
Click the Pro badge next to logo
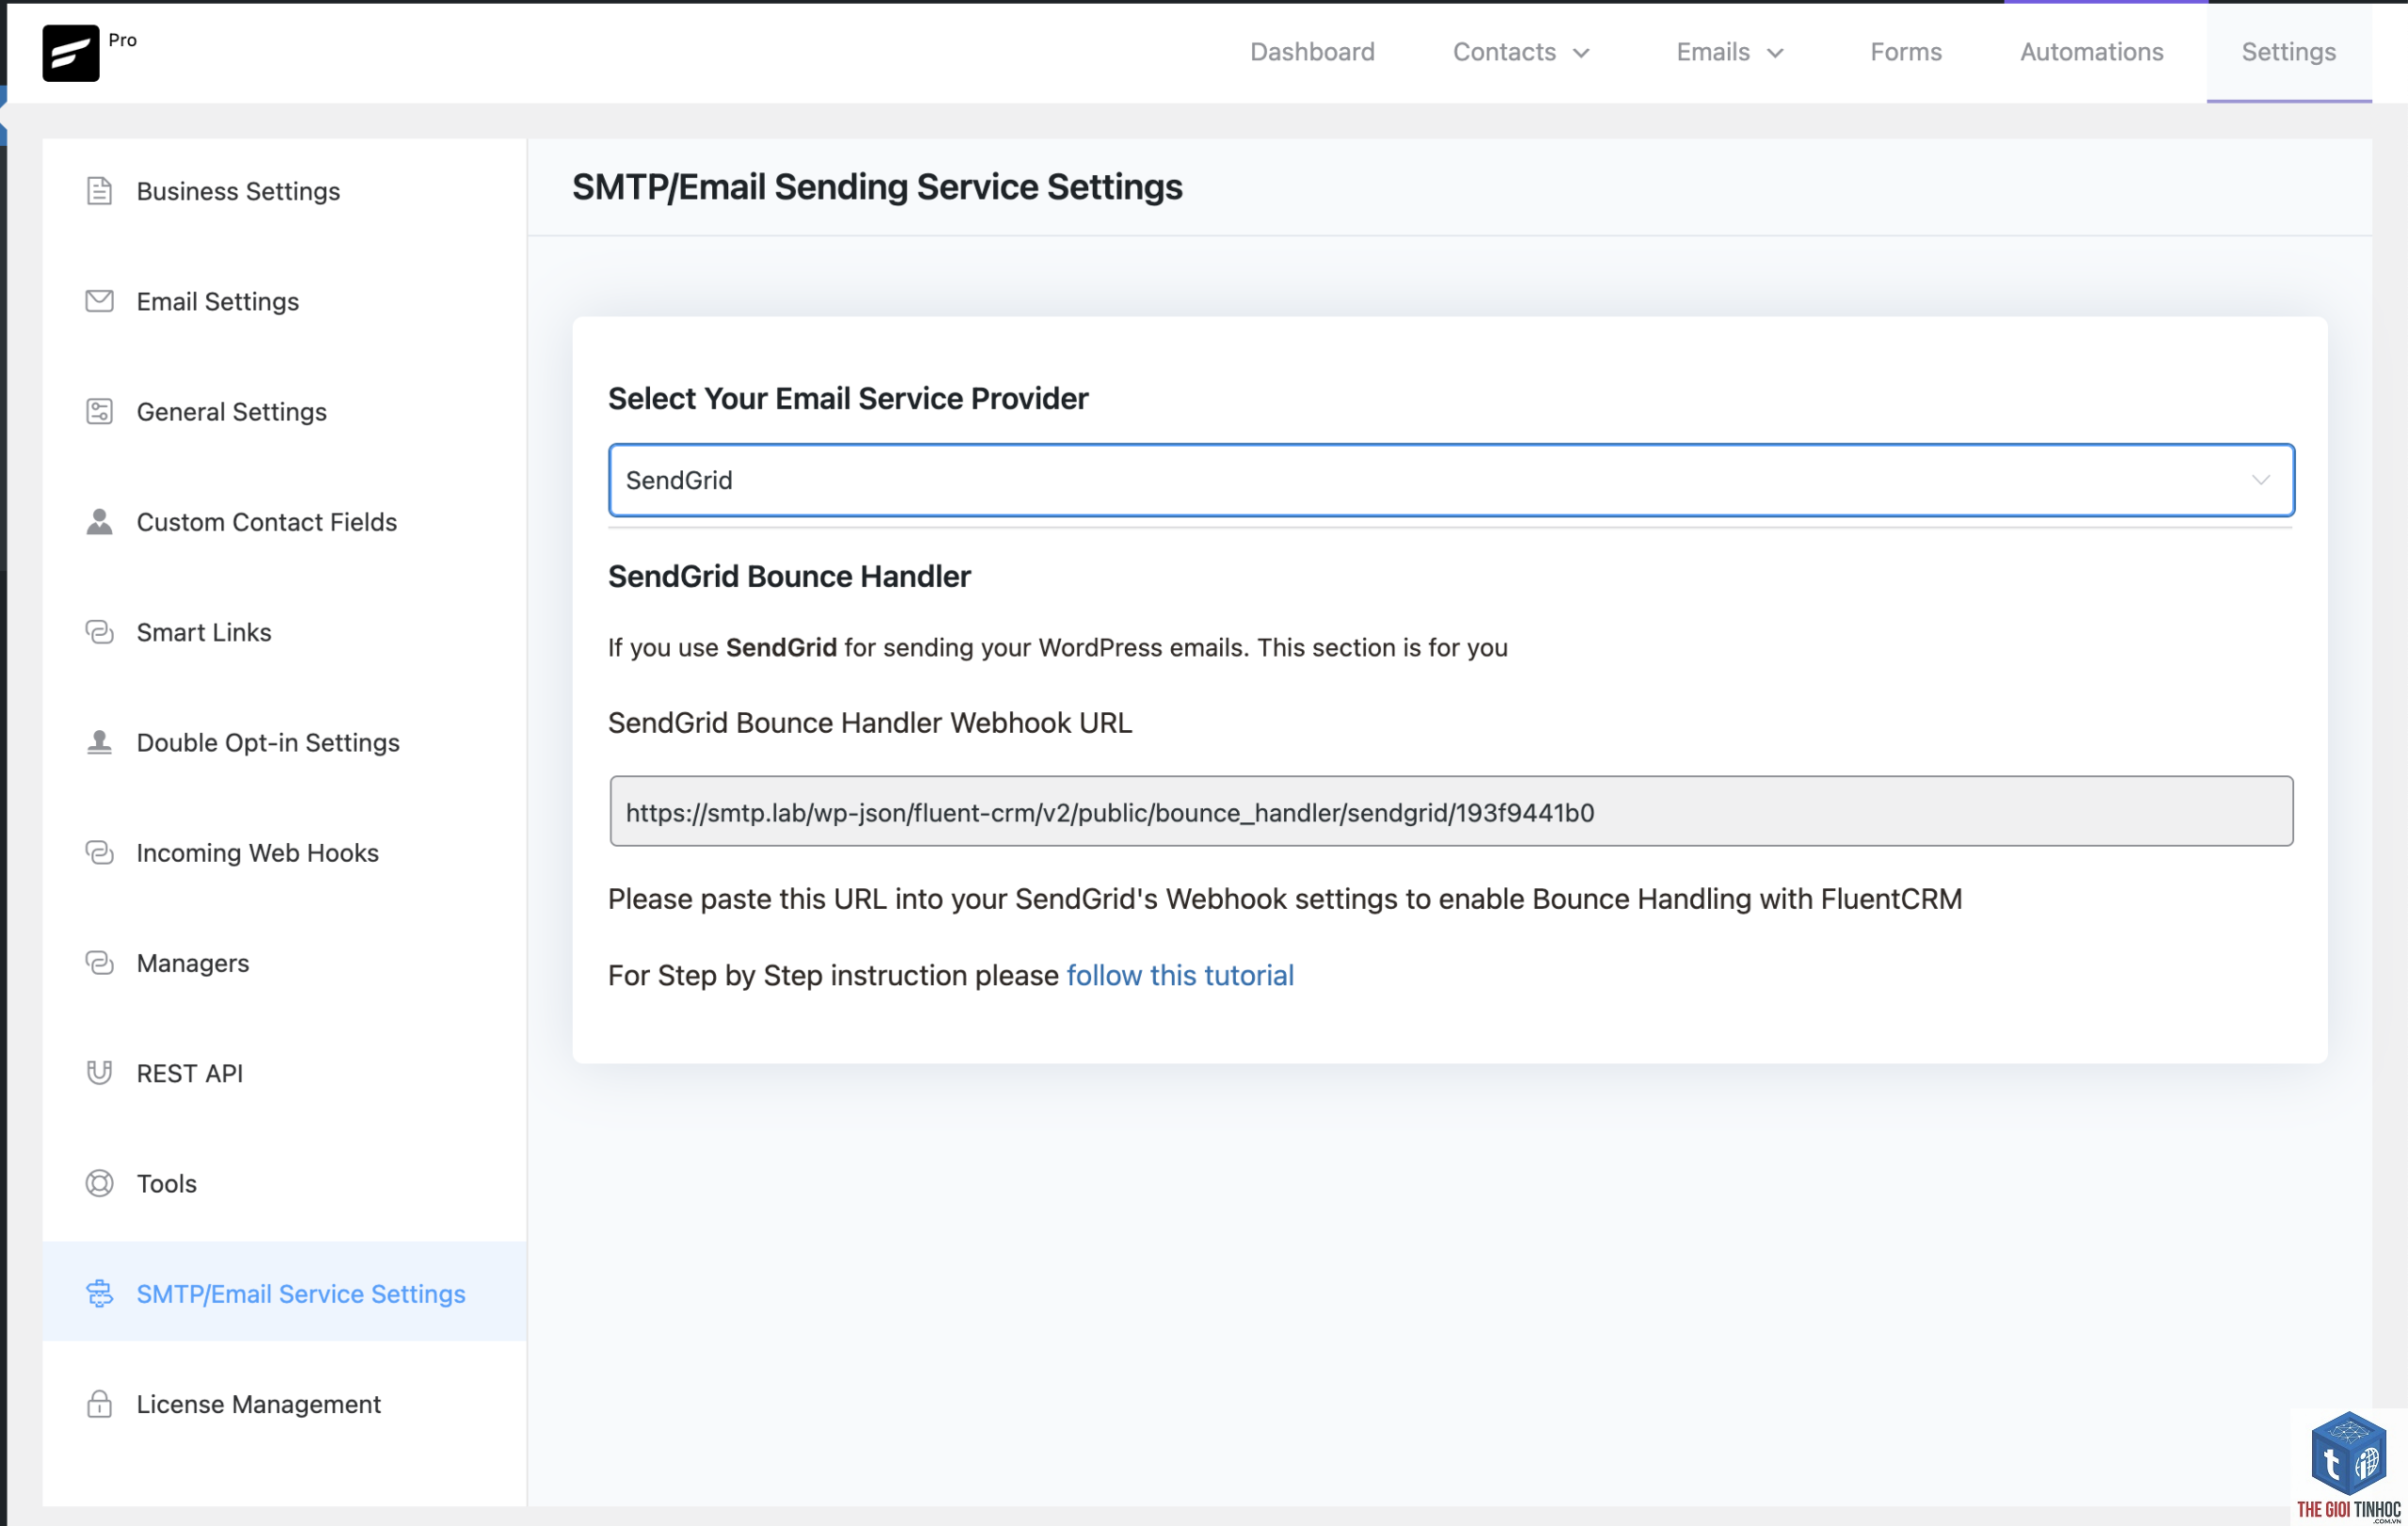[123, 40]
